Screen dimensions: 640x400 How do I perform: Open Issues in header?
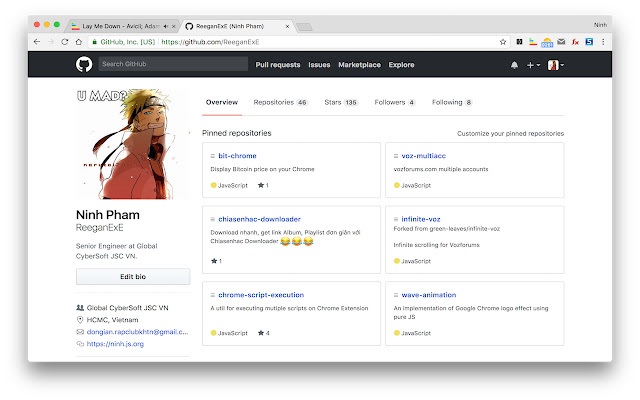[x=319, y=64]
